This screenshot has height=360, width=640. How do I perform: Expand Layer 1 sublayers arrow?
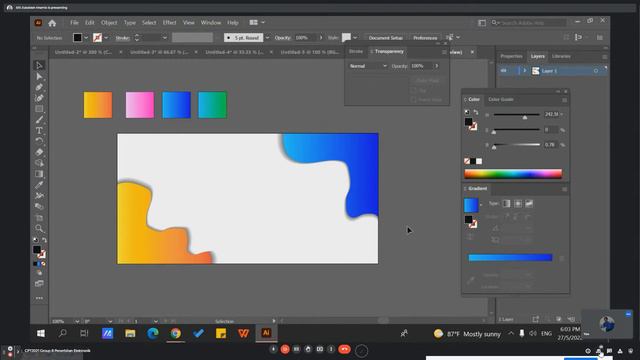(525, 71)
